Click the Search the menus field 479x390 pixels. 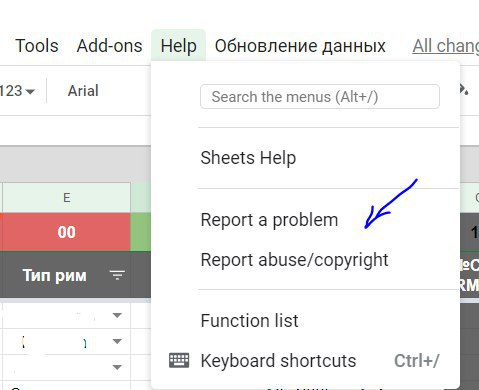click(x=320, y=97)
